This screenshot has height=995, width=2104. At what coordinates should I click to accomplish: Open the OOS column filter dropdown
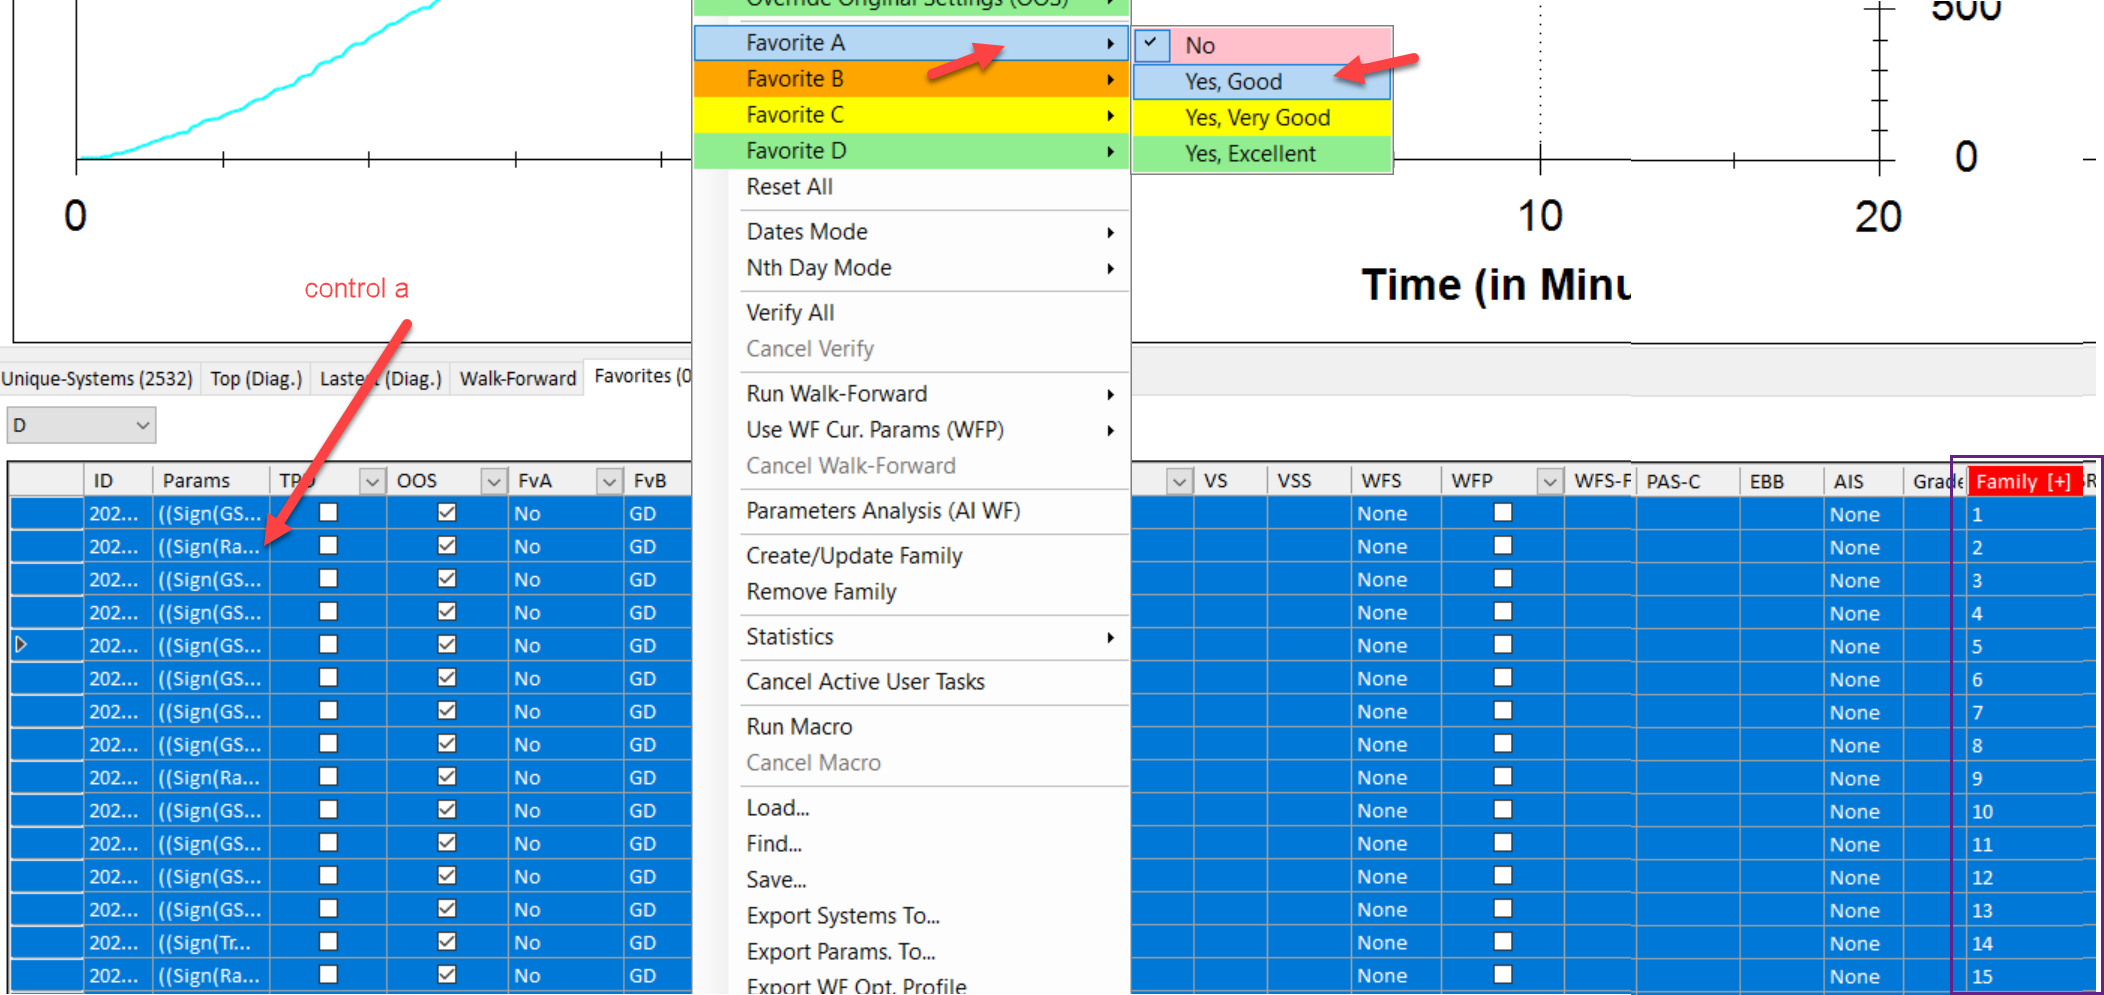(x=493, y=481)
